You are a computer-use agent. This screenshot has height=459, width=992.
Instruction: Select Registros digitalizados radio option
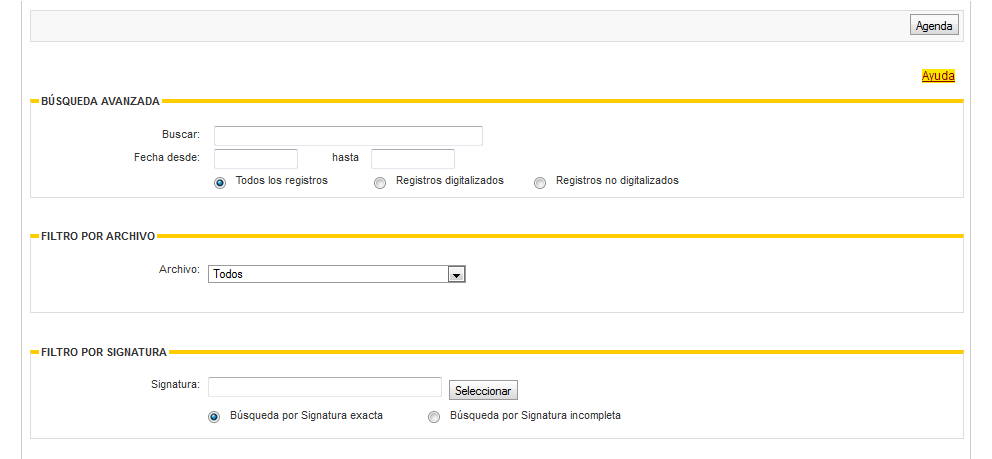click(x=380, y=183)
